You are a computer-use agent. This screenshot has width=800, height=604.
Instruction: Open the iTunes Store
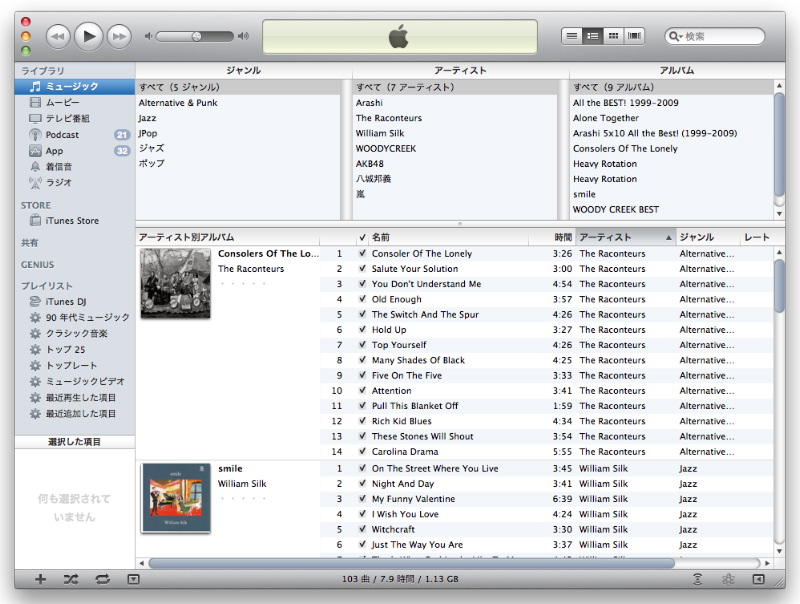[74, 221]
